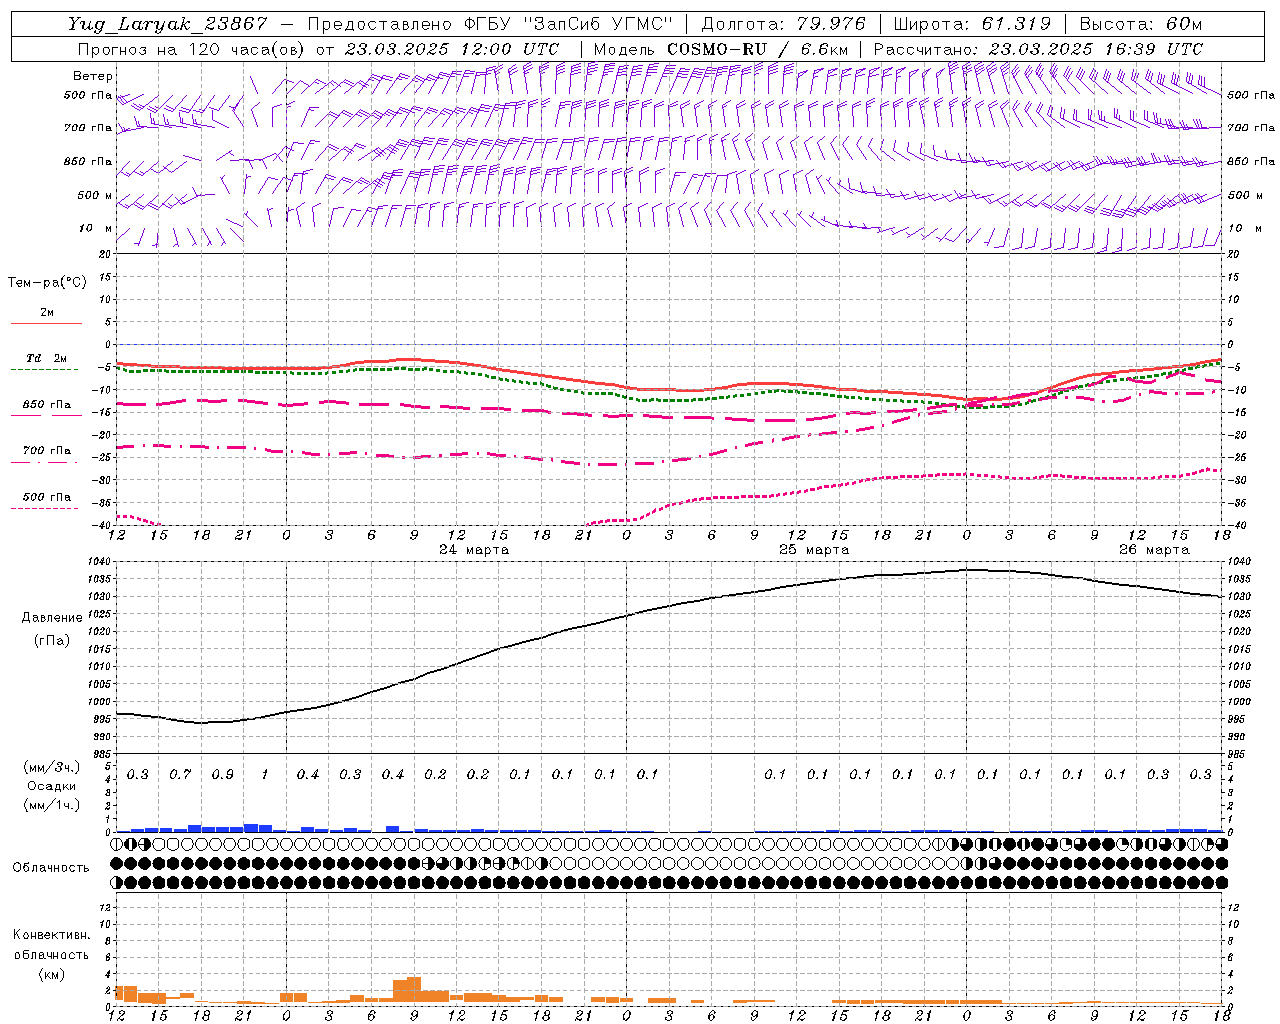
Task: Click the dashed line sample under 'Td 2м'
Action: point(44,369)
